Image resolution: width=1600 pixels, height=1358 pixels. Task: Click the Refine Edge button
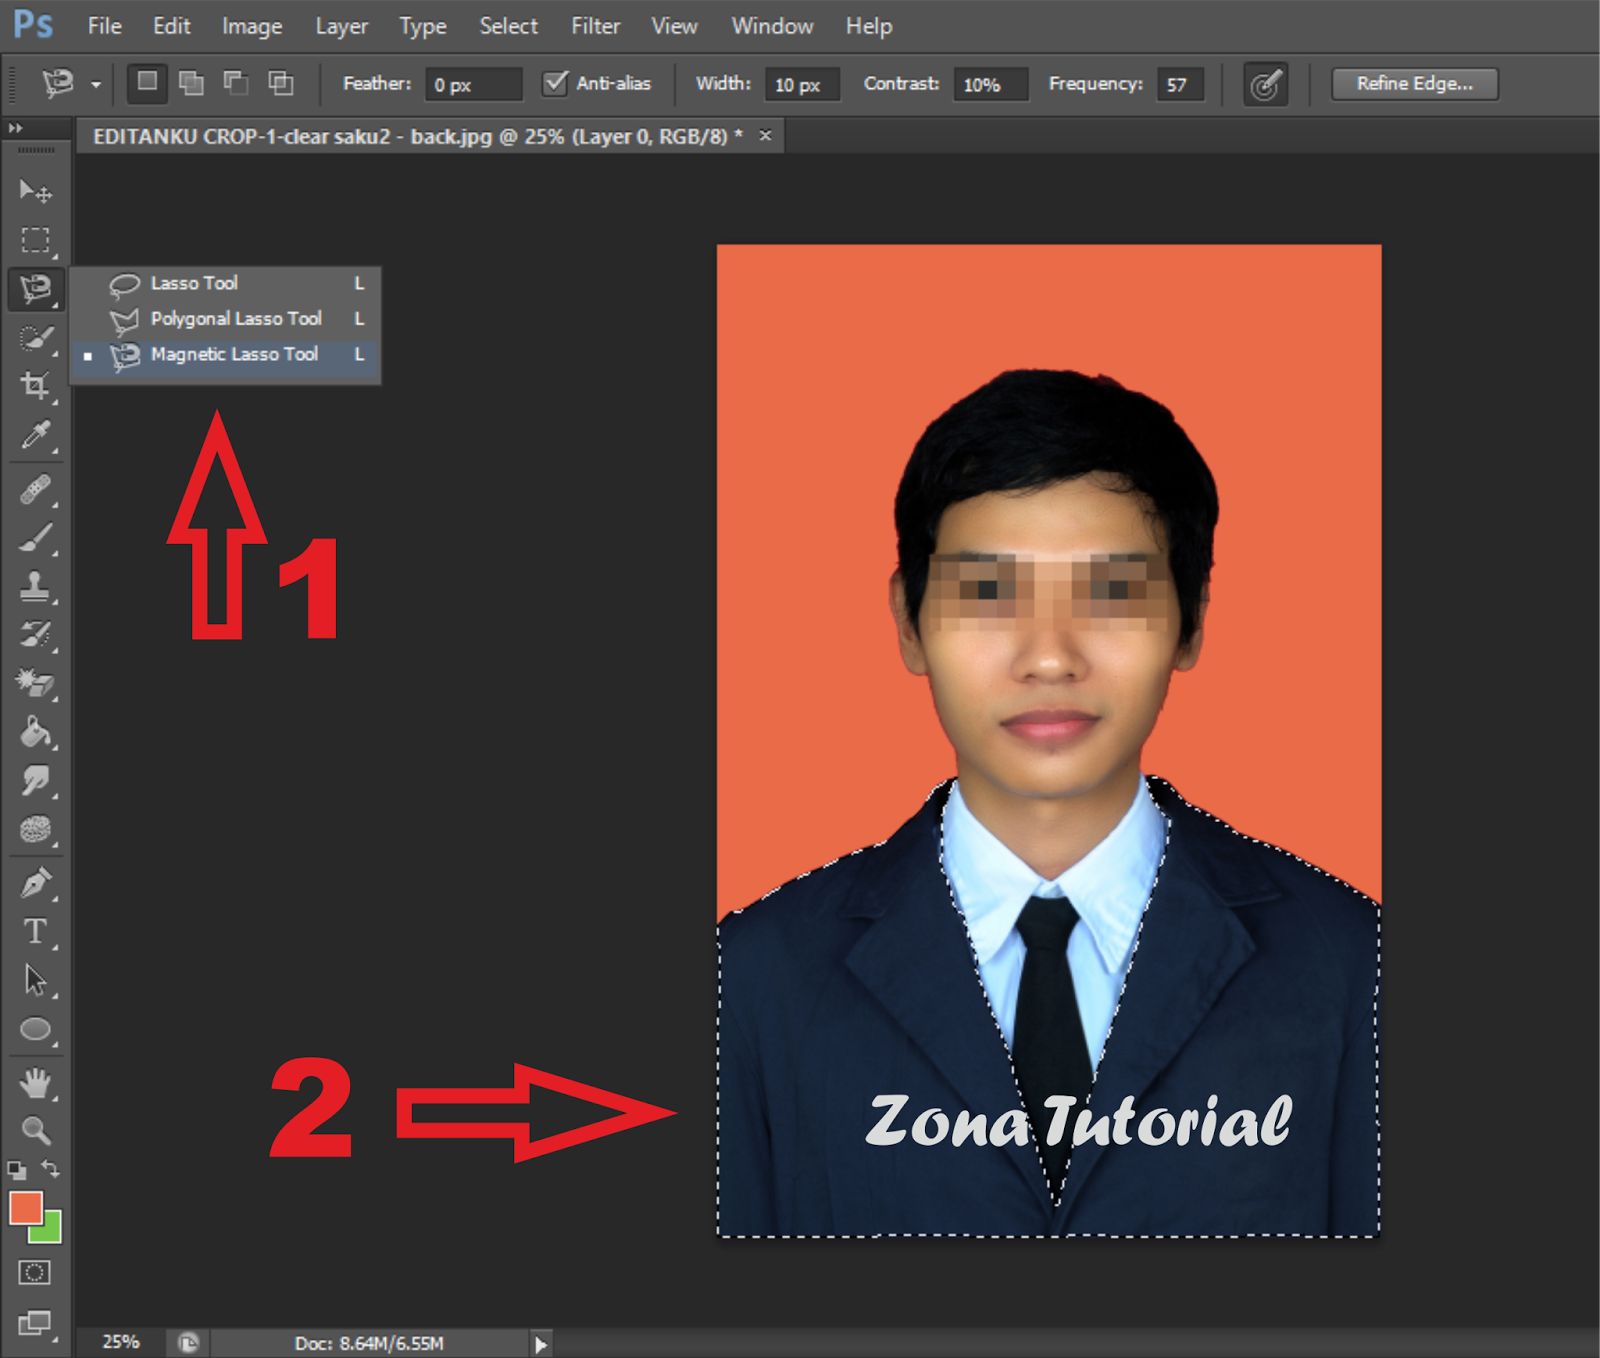click(x=1415, y=84)
